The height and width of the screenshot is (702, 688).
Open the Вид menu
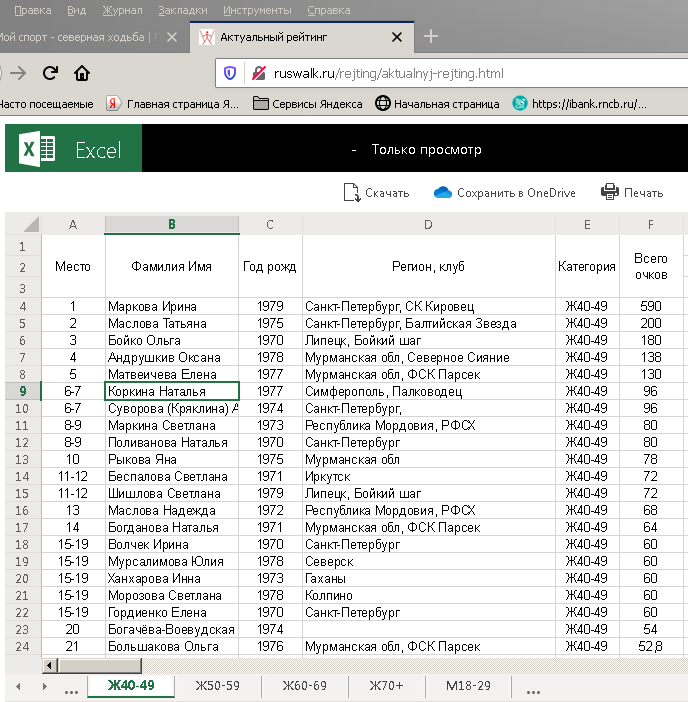(x=77, y=10)
